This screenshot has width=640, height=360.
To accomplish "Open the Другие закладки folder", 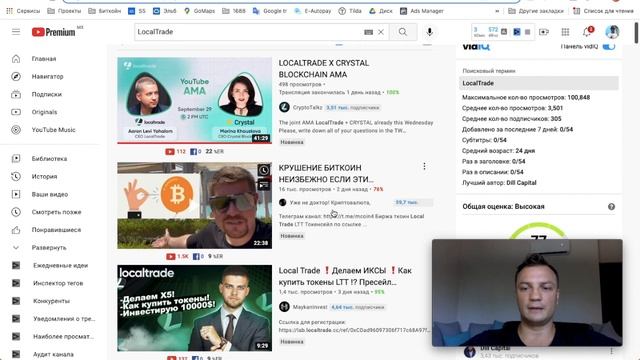I will [536, 11].
